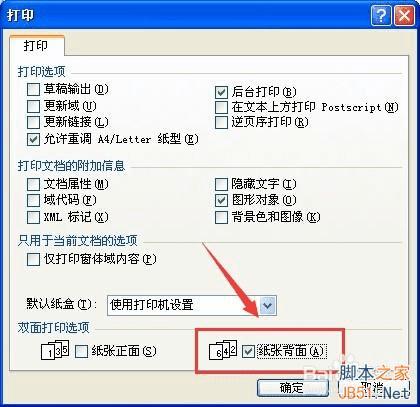Click the help question mark icon
This screenshot has height=407, width=420.
point(381,15)
